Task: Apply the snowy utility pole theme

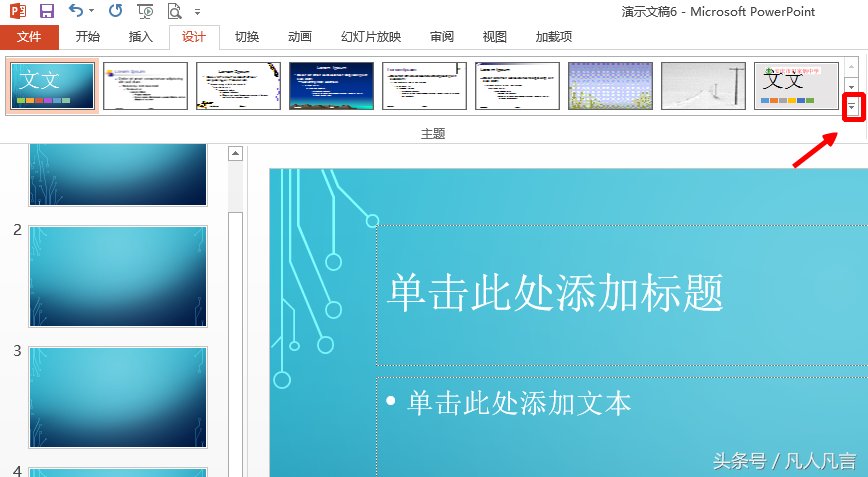Action: (704, 86)
